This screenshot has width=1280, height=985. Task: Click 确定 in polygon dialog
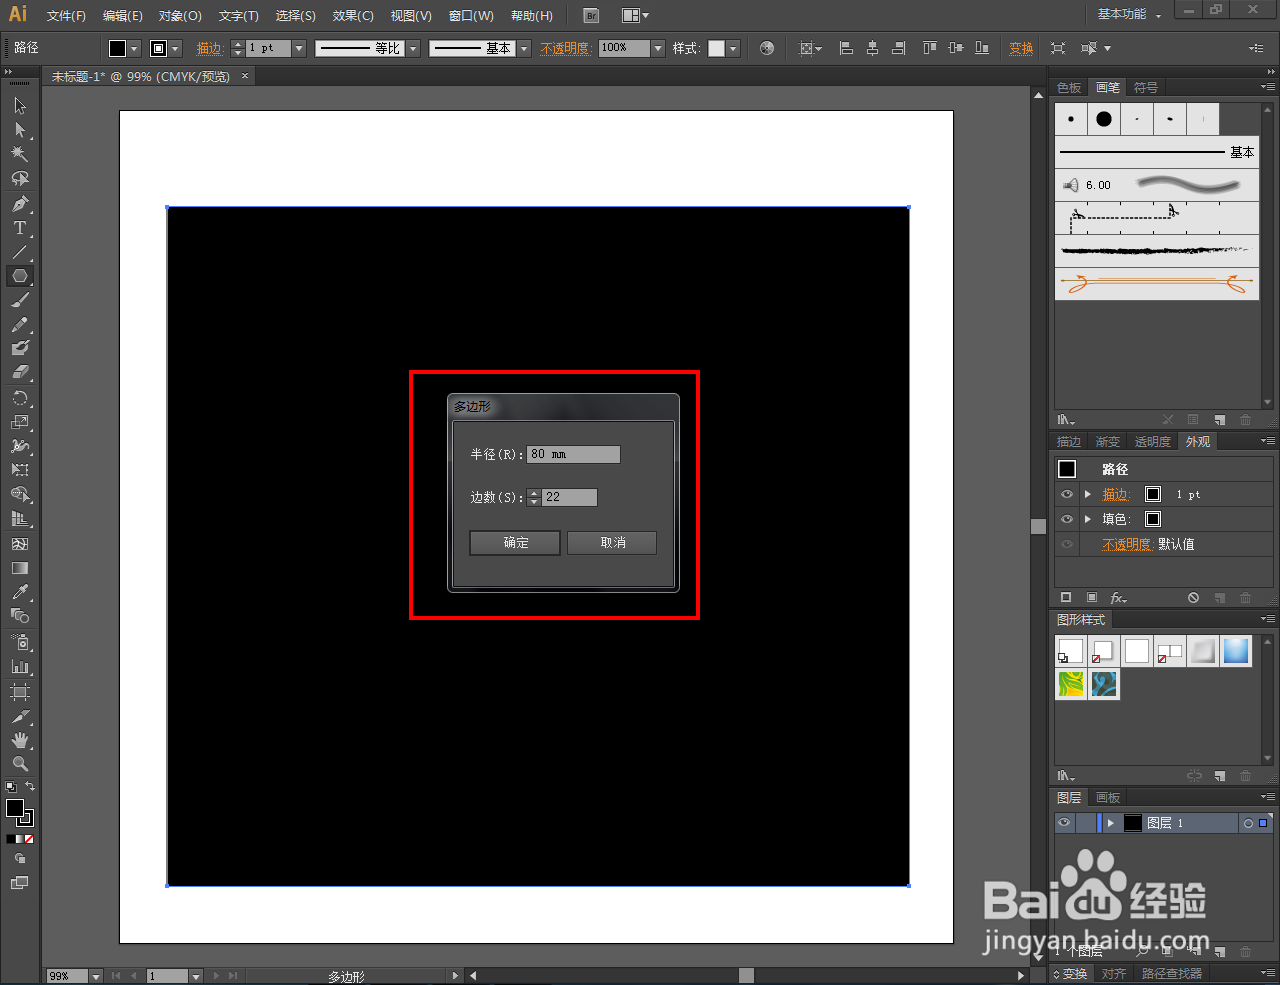(x=515, y=542)
